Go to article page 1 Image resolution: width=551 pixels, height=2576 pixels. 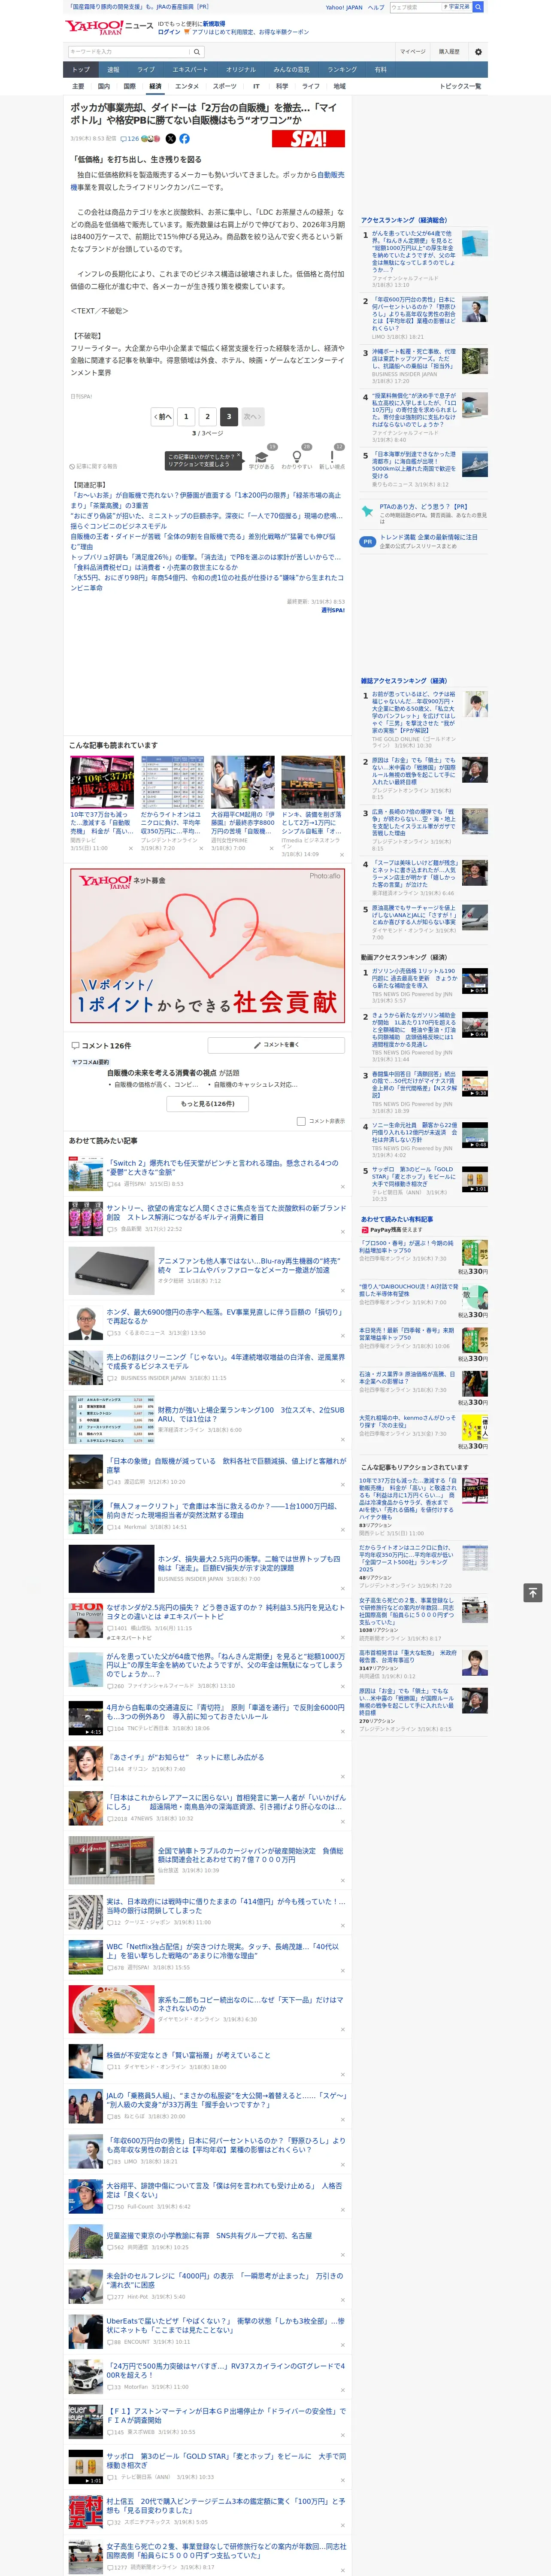[186, 416]
